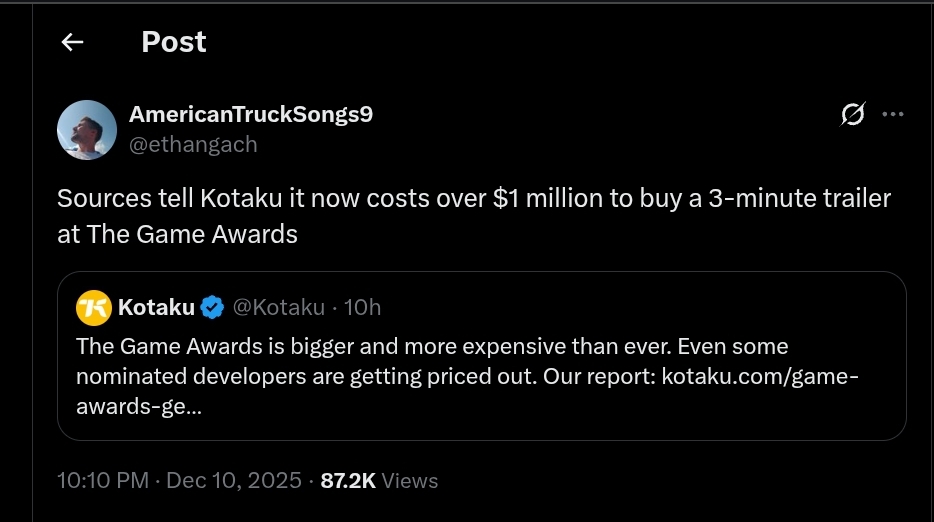Click the 10:10 PM Dec 10, 2025 timestamp

click(179, 480)
